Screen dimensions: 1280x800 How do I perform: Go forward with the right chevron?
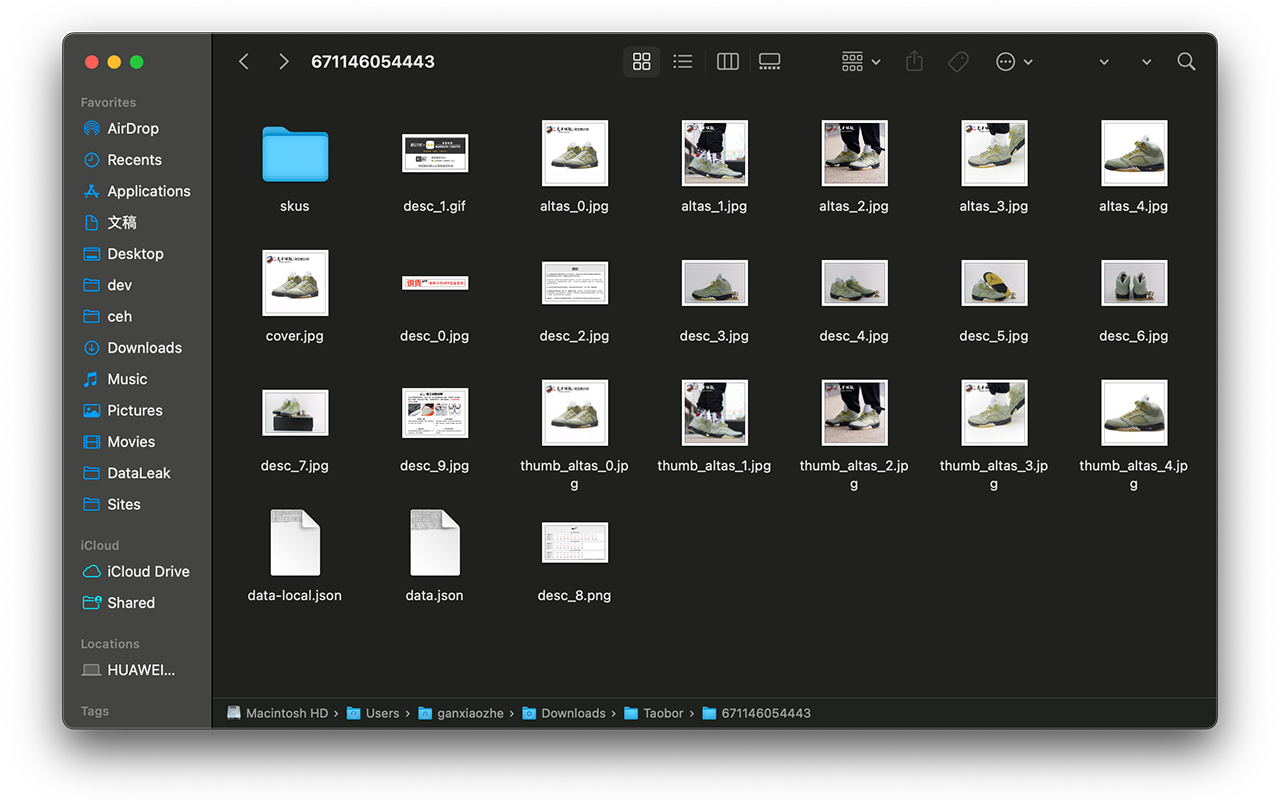click(284, 62)
